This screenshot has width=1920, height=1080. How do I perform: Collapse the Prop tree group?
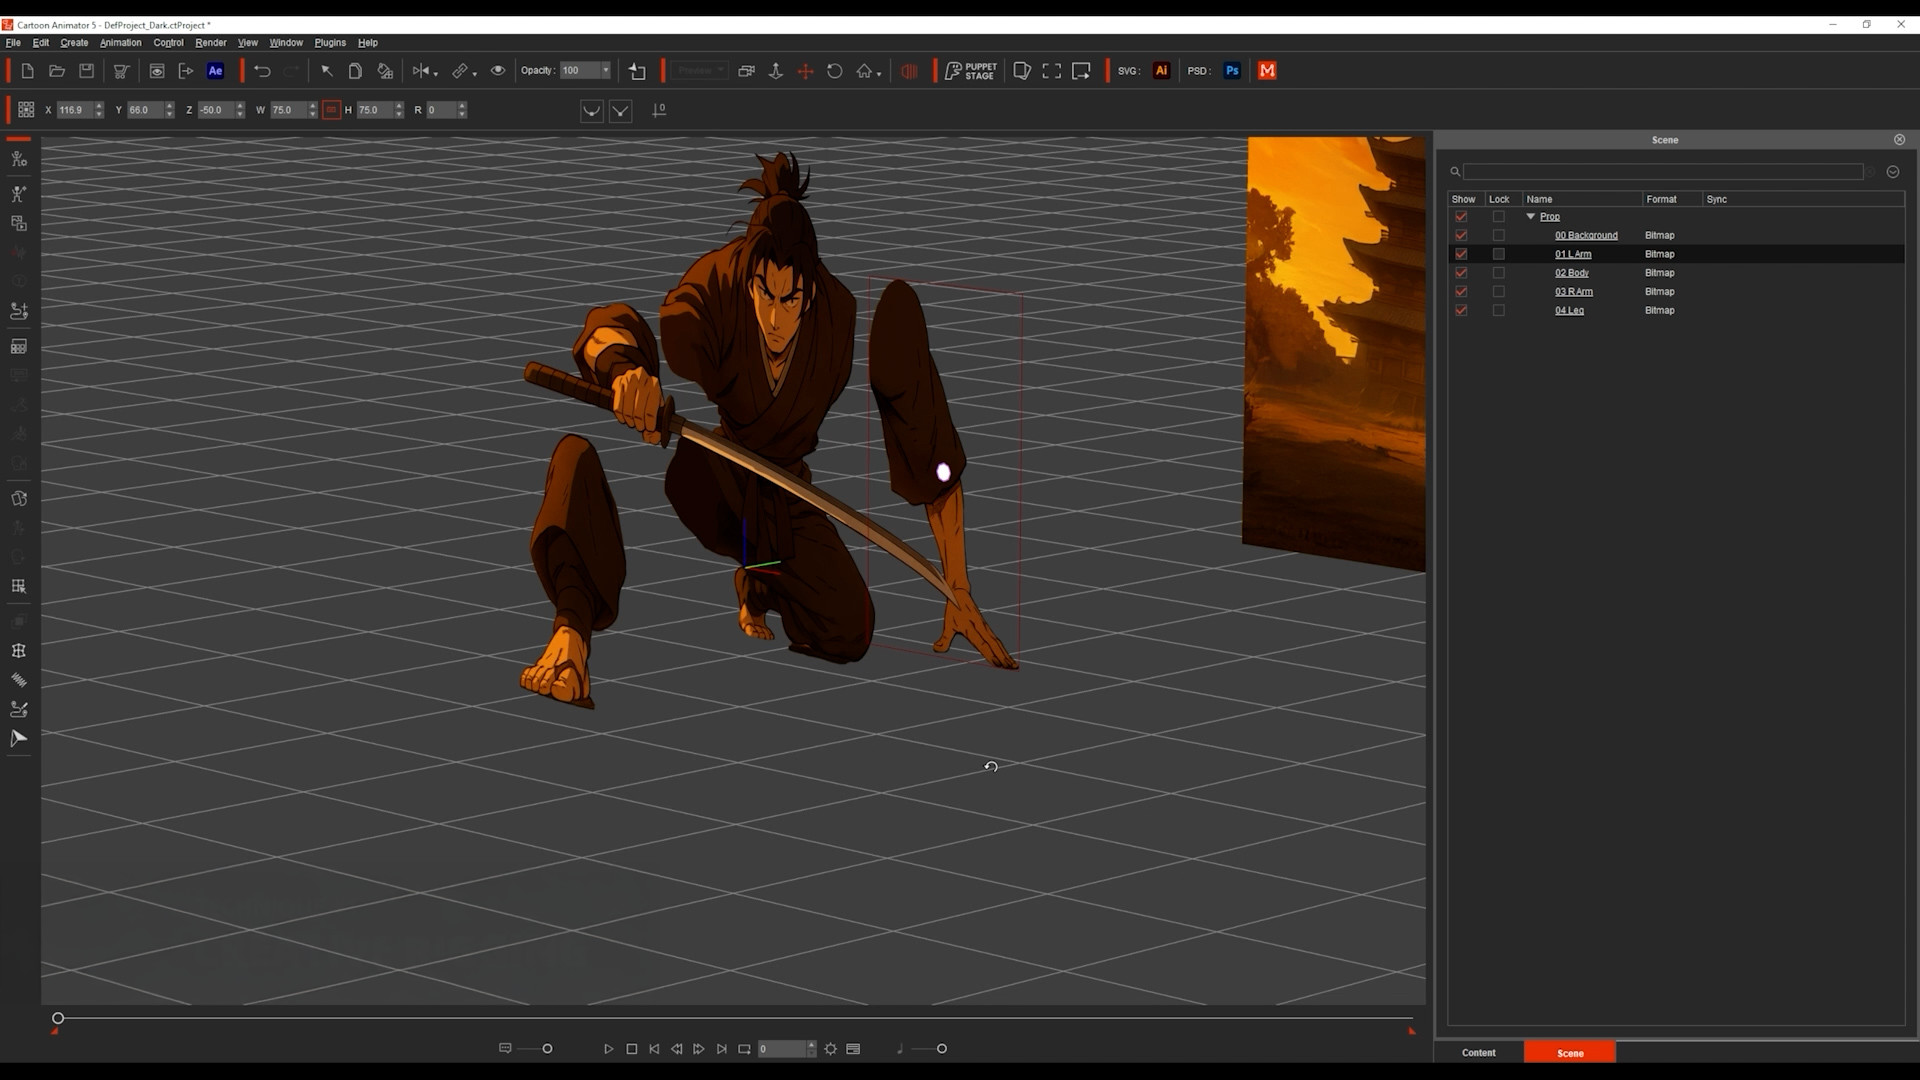[1530, 216]
